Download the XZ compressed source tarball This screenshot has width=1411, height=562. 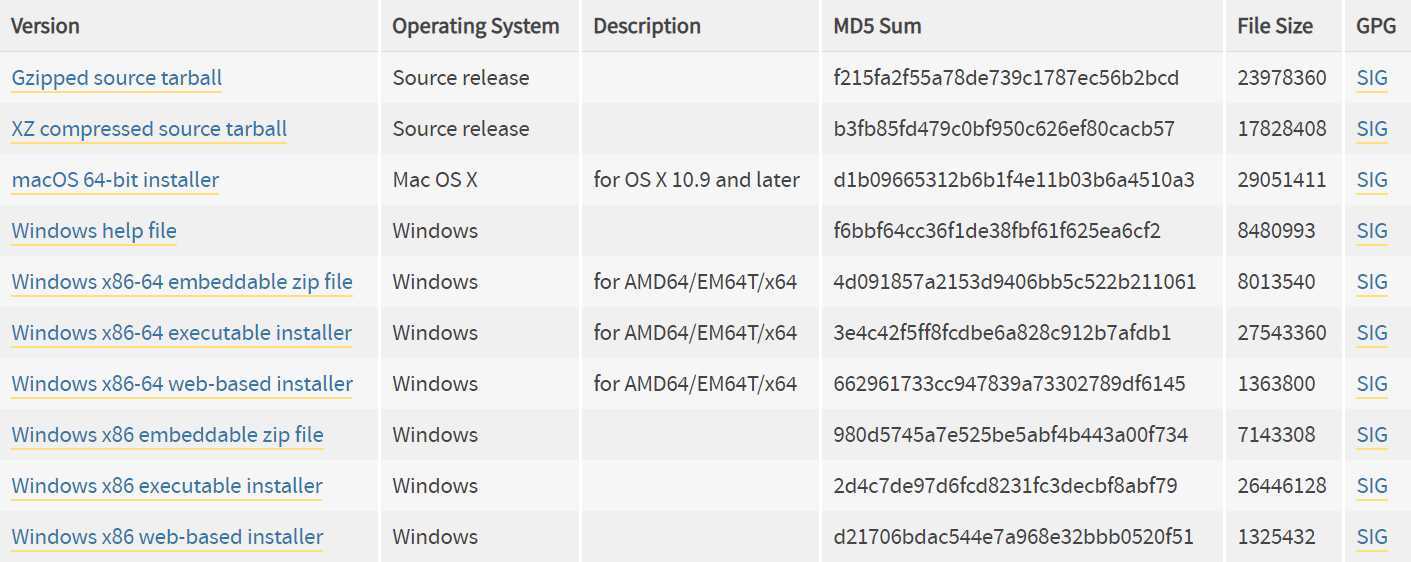pyautogui.click(x=149, y=129)
